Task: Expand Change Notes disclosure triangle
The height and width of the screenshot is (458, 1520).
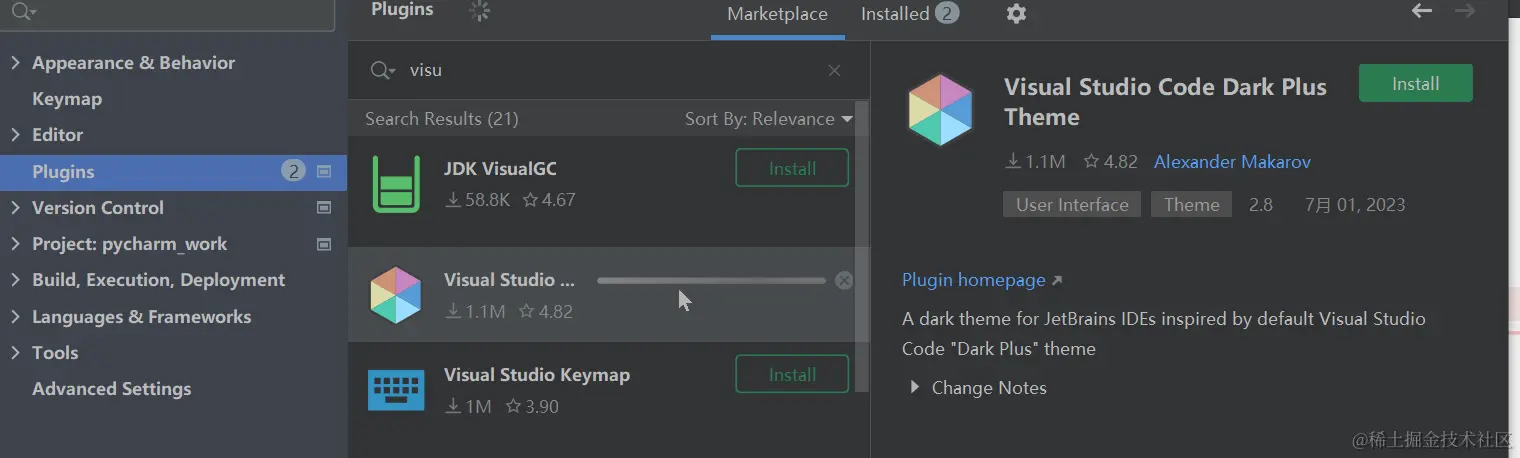Action: tap(914, 387)
